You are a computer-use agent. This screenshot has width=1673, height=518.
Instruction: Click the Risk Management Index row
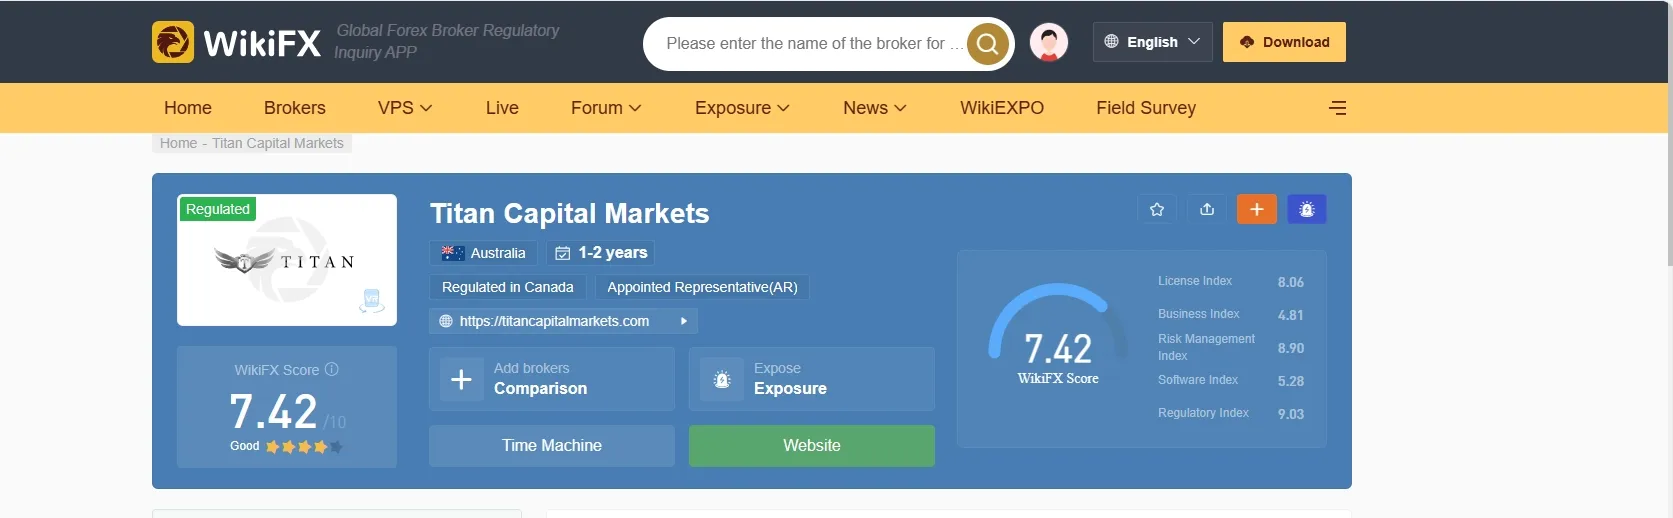pyautogui.click(x=1231, y=348)
